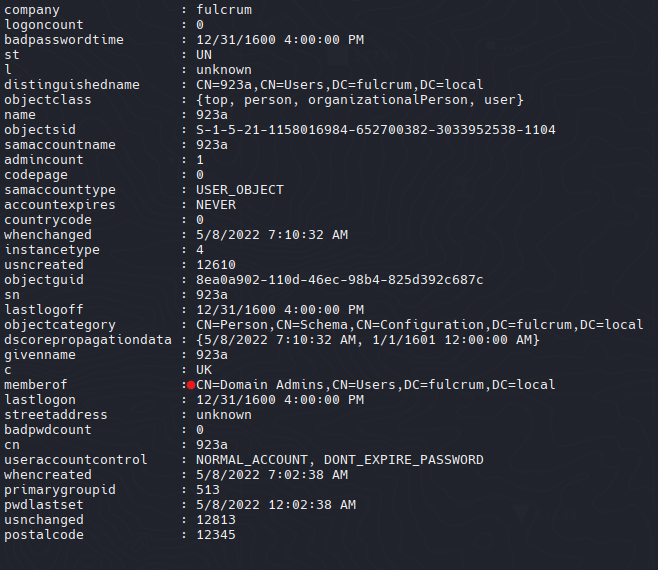Click the whencreated timestamp value
The width and height of the screenshot is (658, 570).
coord(272,475)
